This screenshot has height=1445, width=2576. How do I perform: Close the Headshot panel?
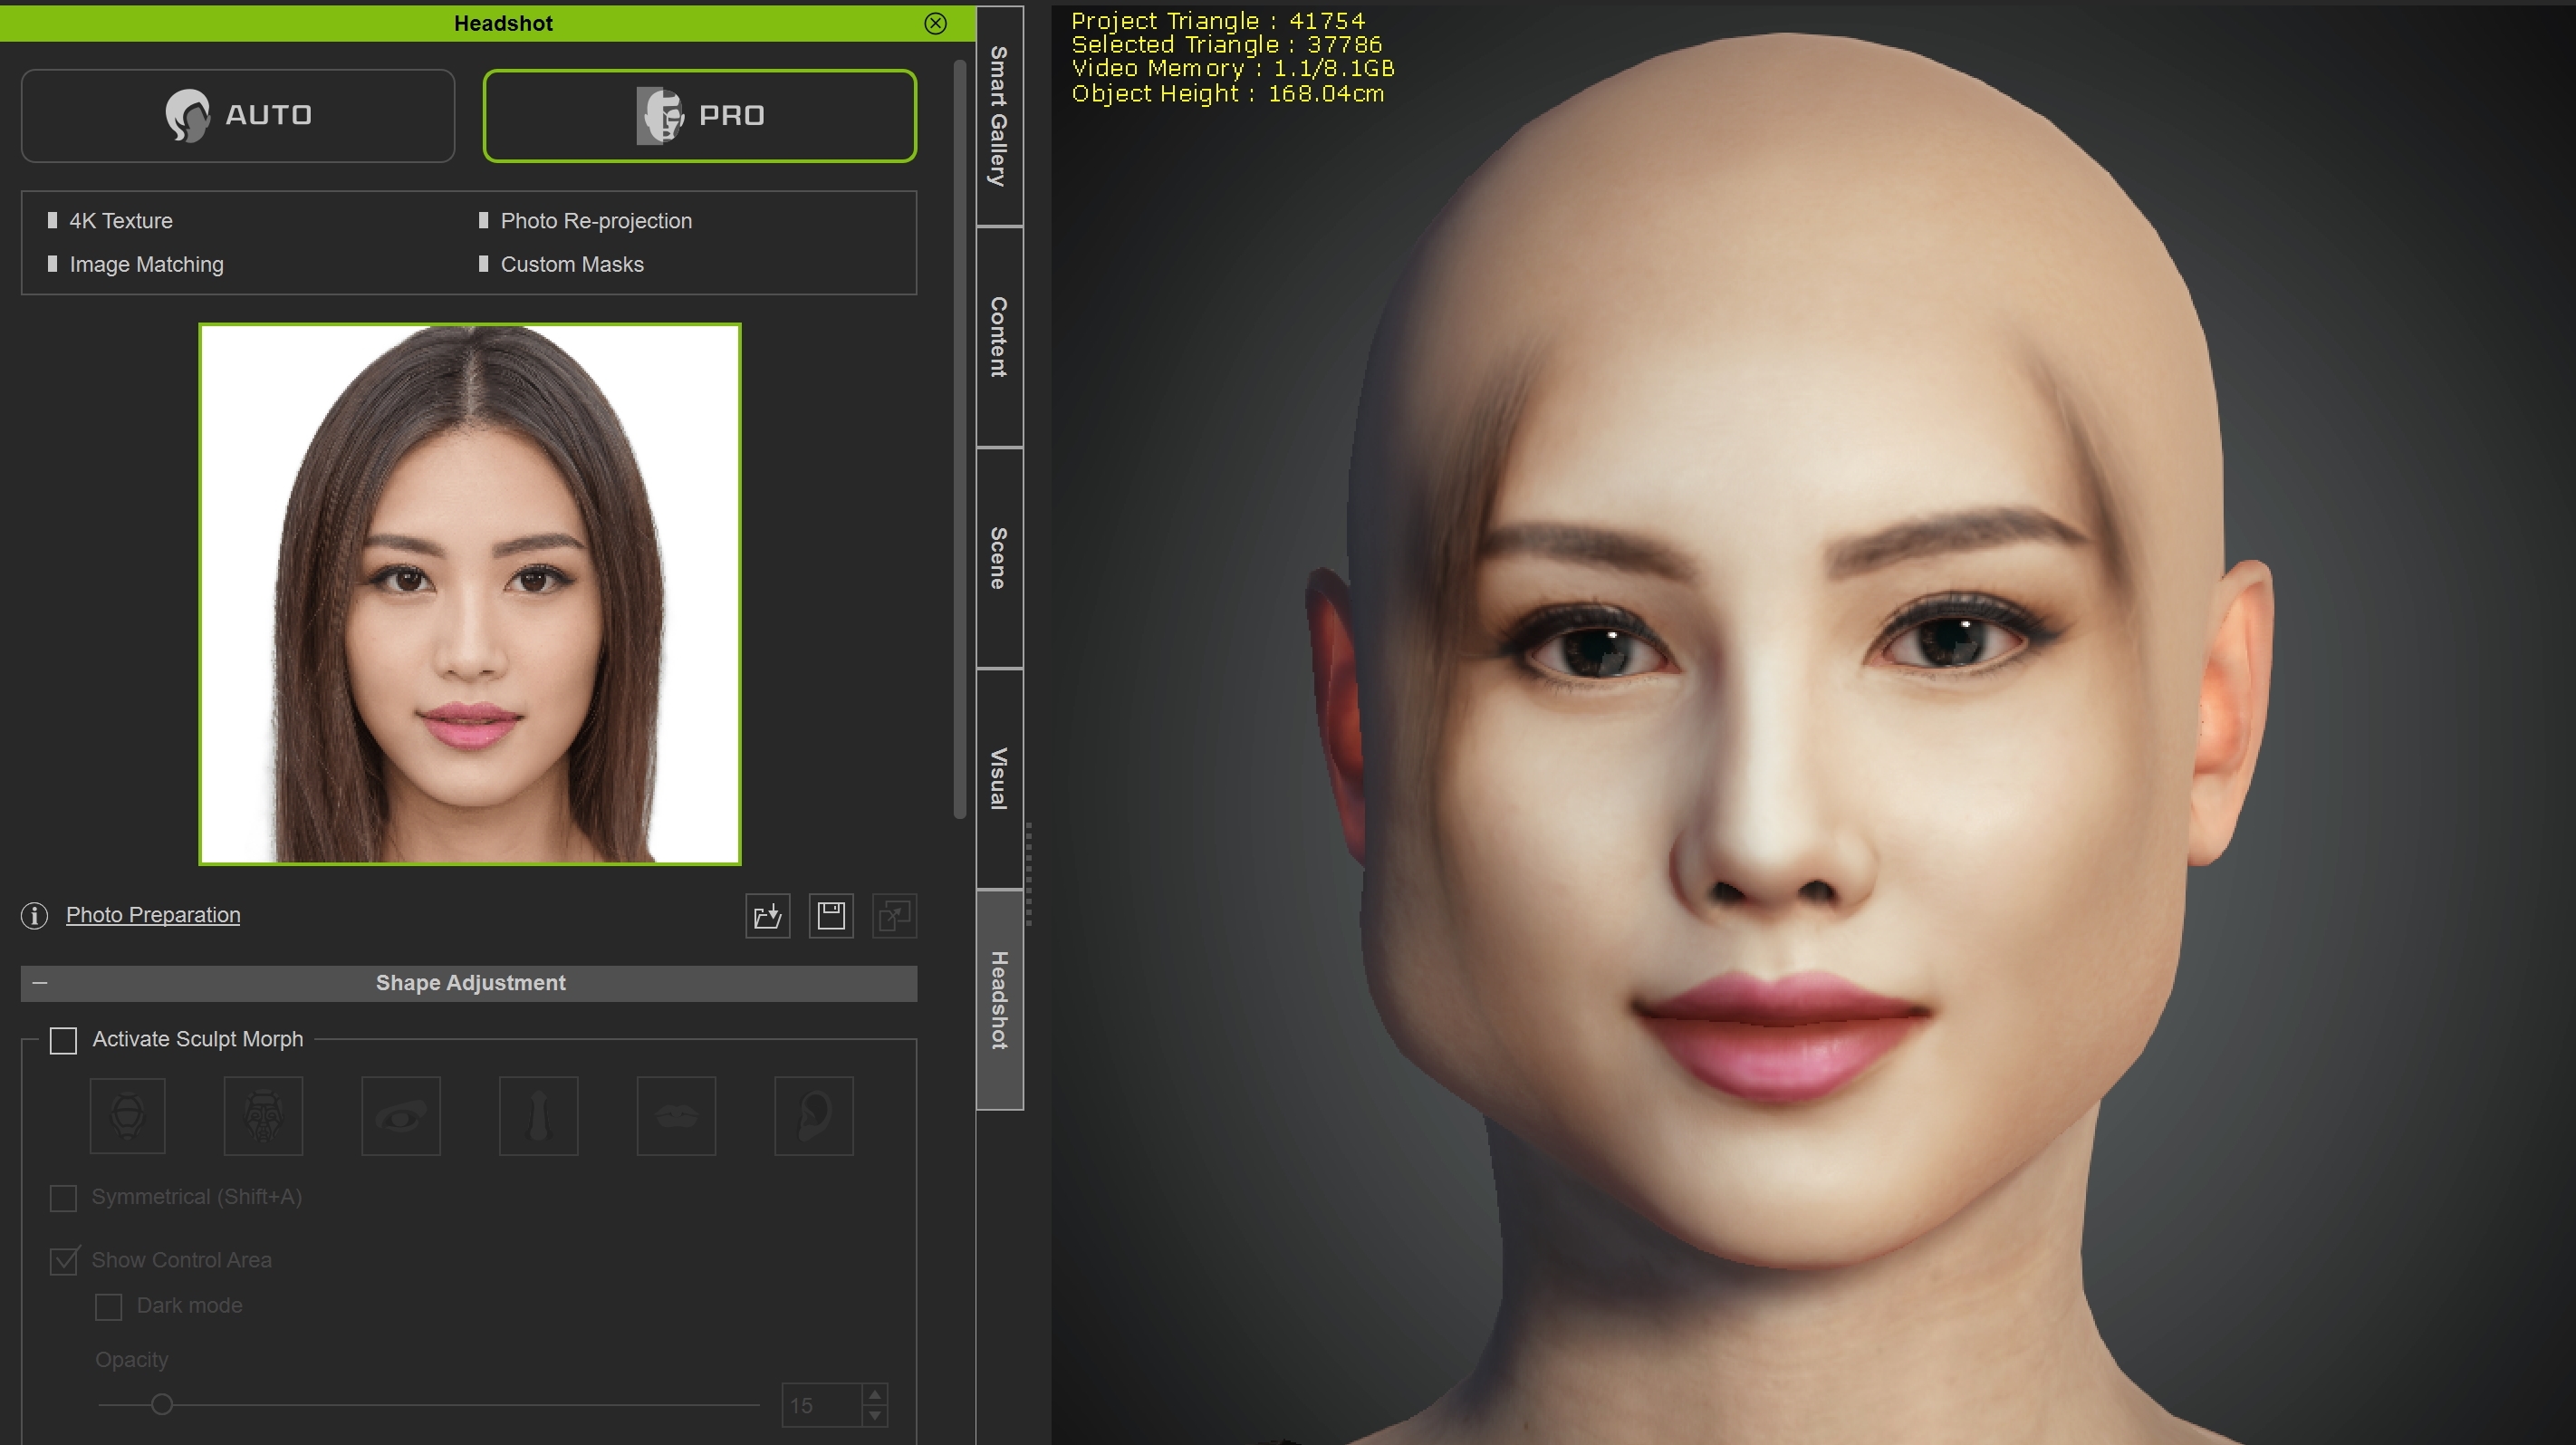(935, 23)
